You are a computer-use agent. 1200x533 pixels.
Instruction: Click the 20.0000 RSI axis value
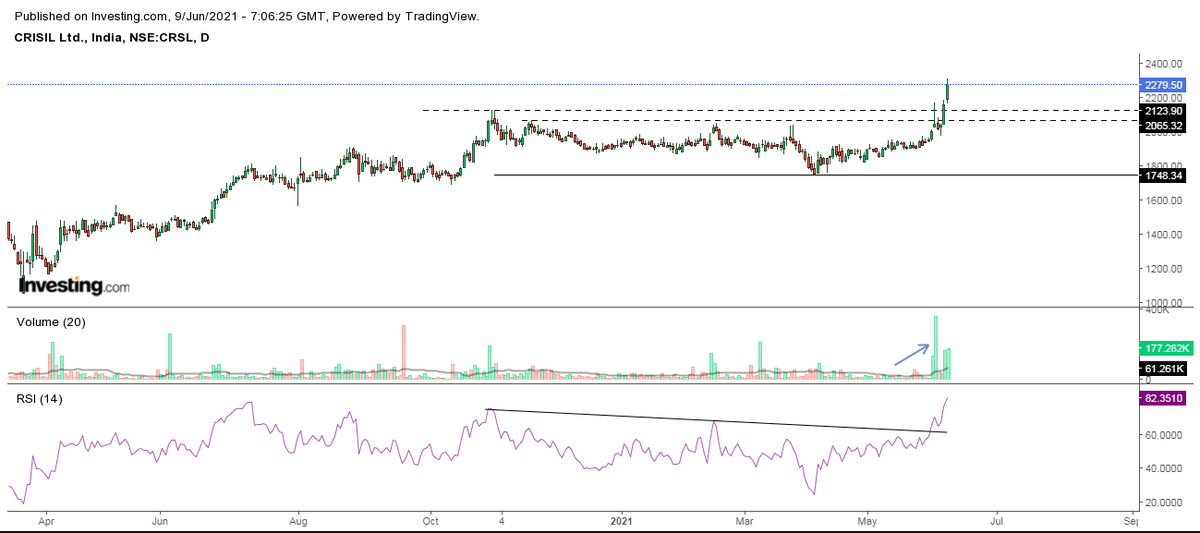[x=1165, y=503]
